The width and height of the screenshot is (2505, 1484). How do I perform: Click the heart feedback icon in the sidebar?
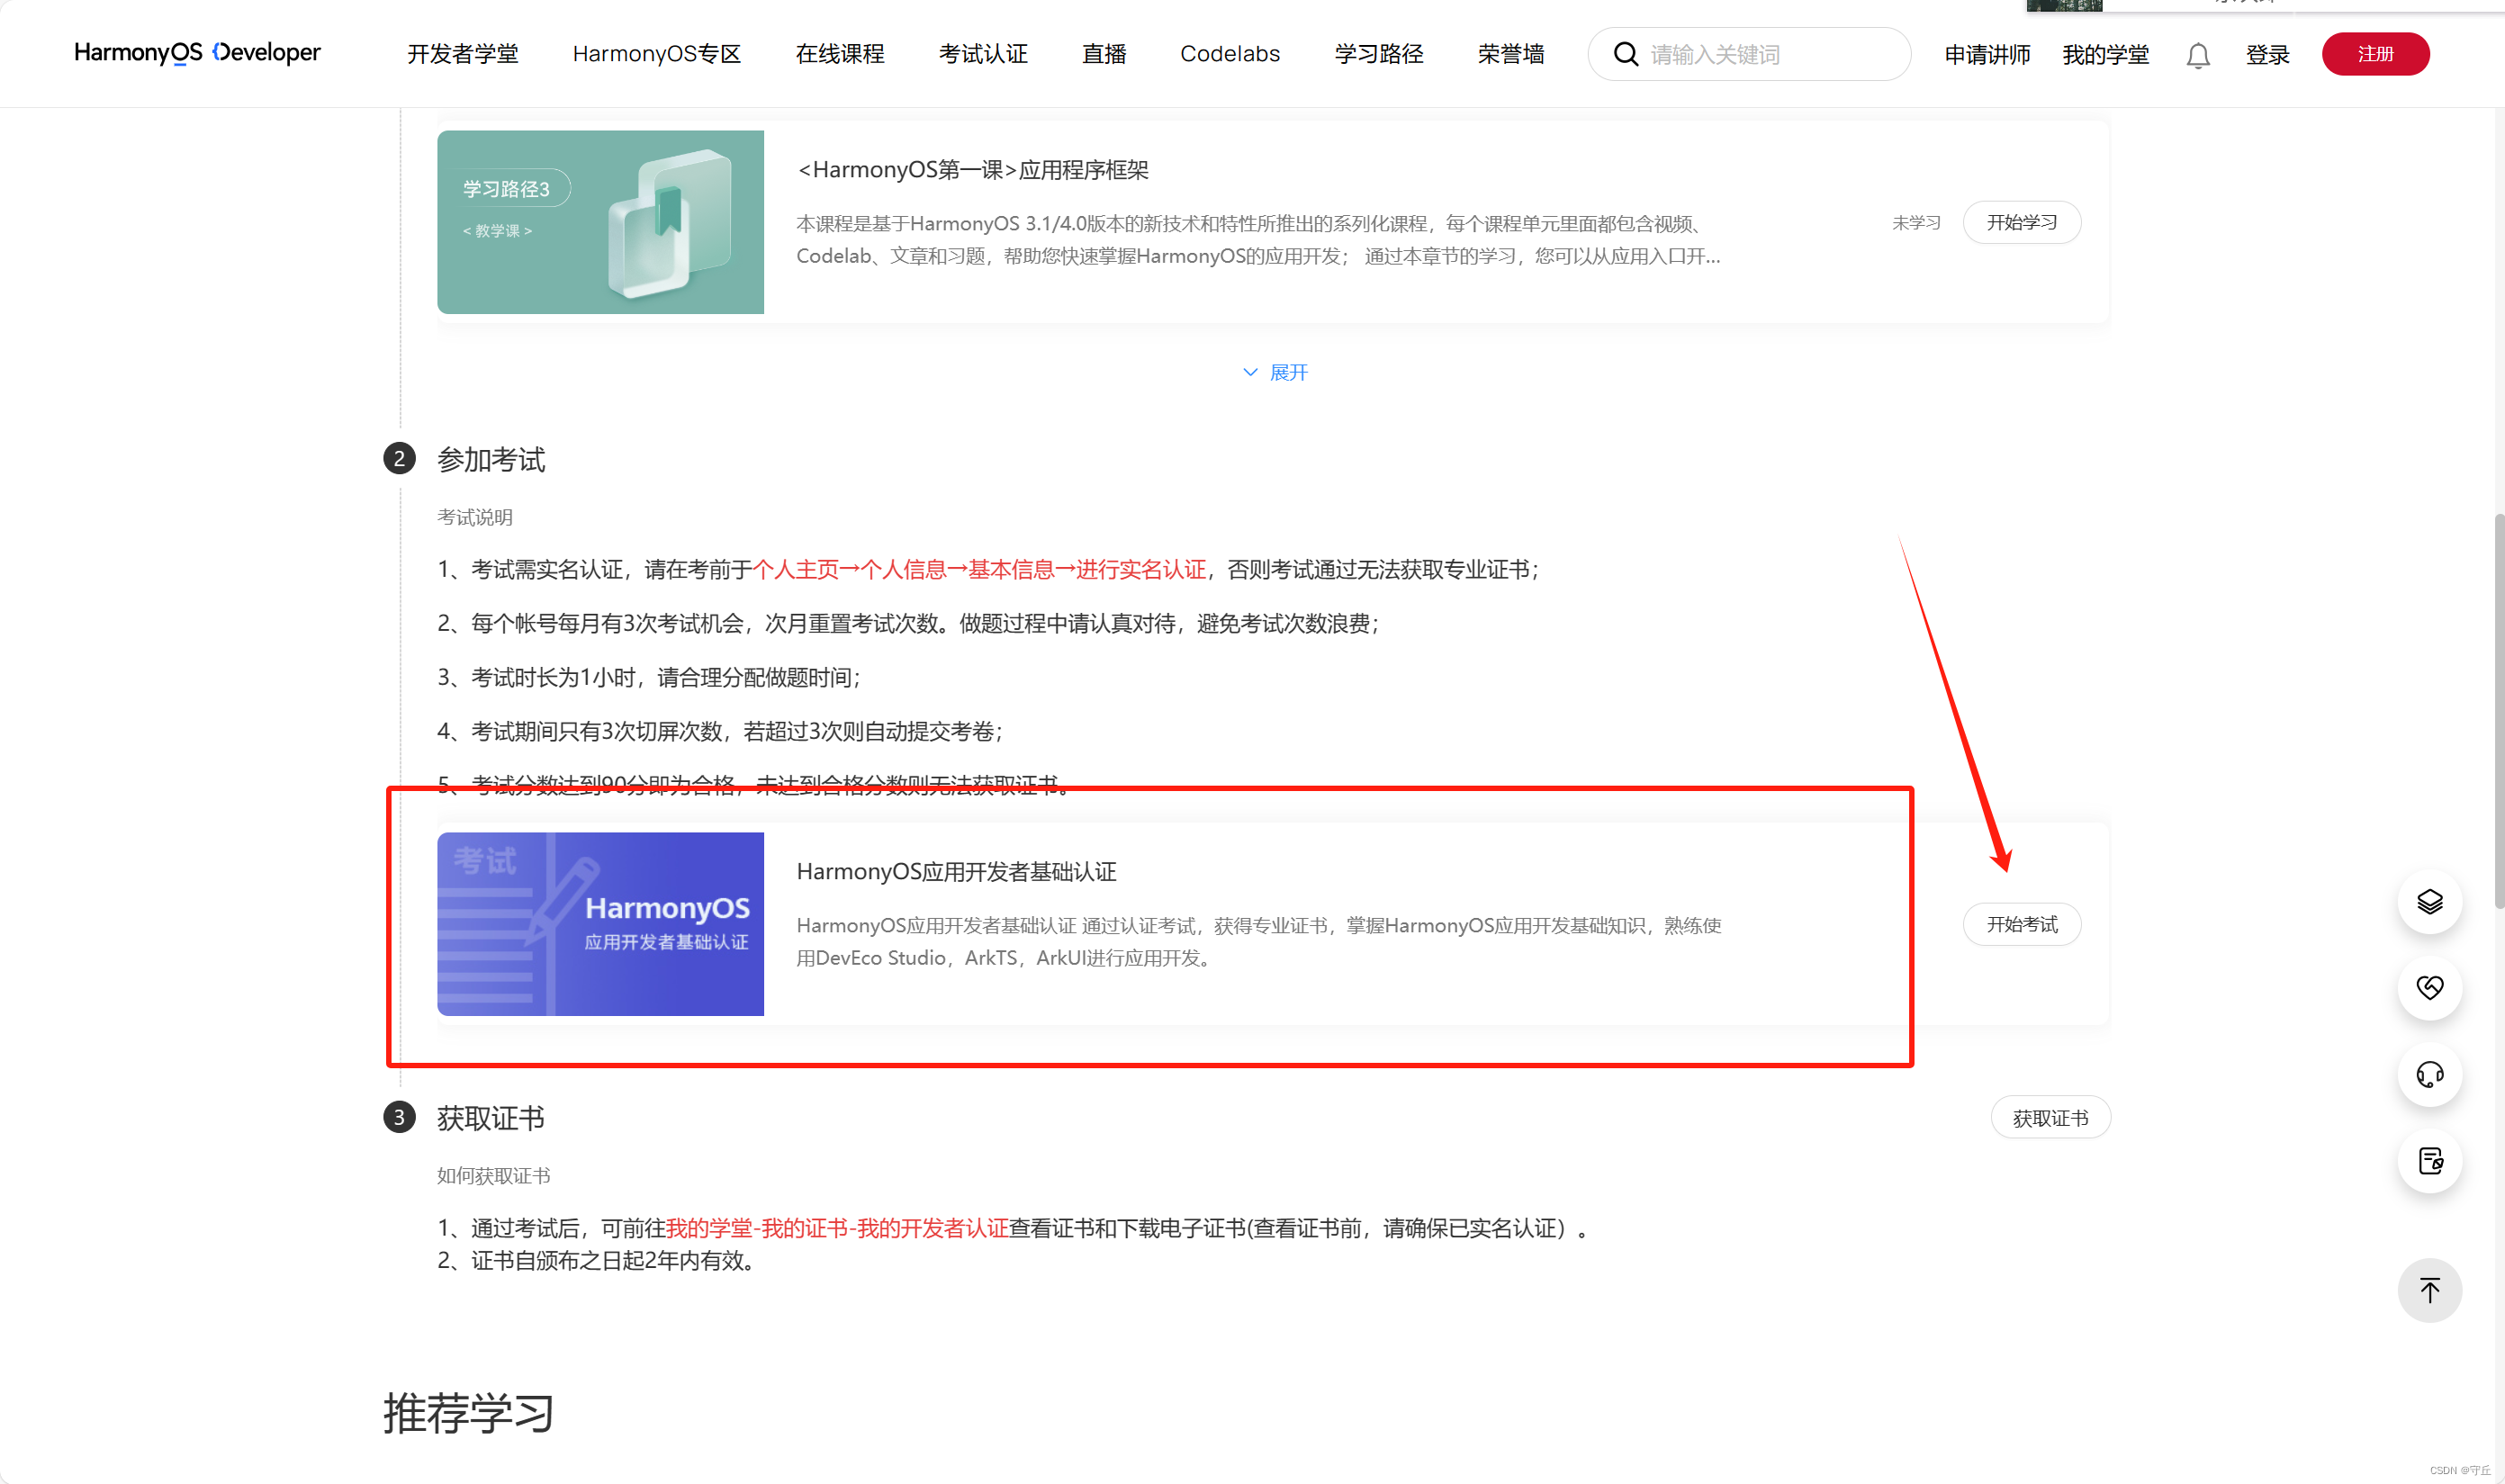(x=2429, y=988)
